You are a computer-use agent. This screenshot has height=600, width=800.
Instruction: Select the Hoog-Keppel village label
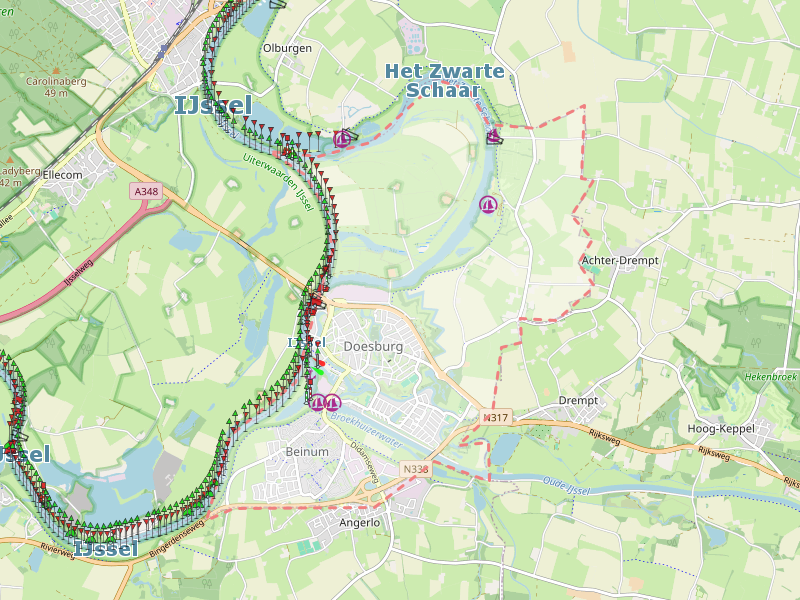coord(721,429)
